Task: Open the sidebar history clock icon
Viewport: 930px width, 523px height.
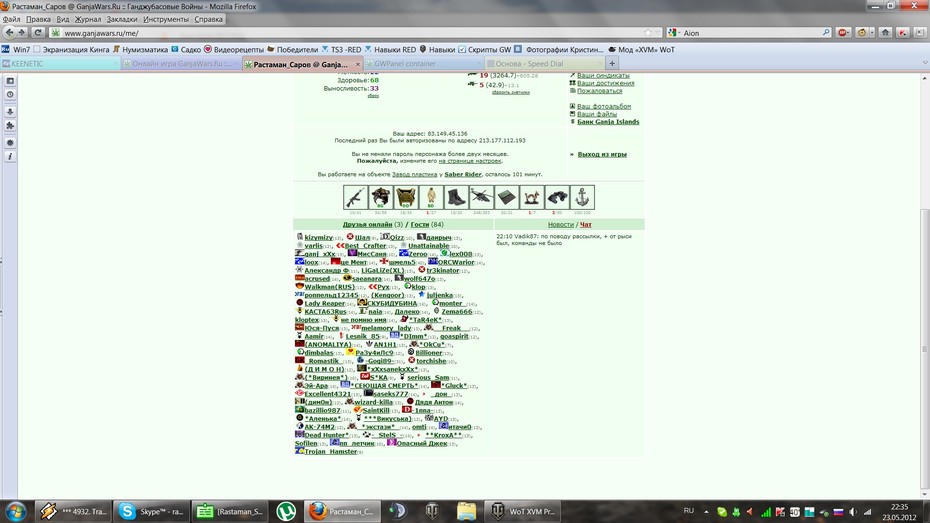Action: 10,95
